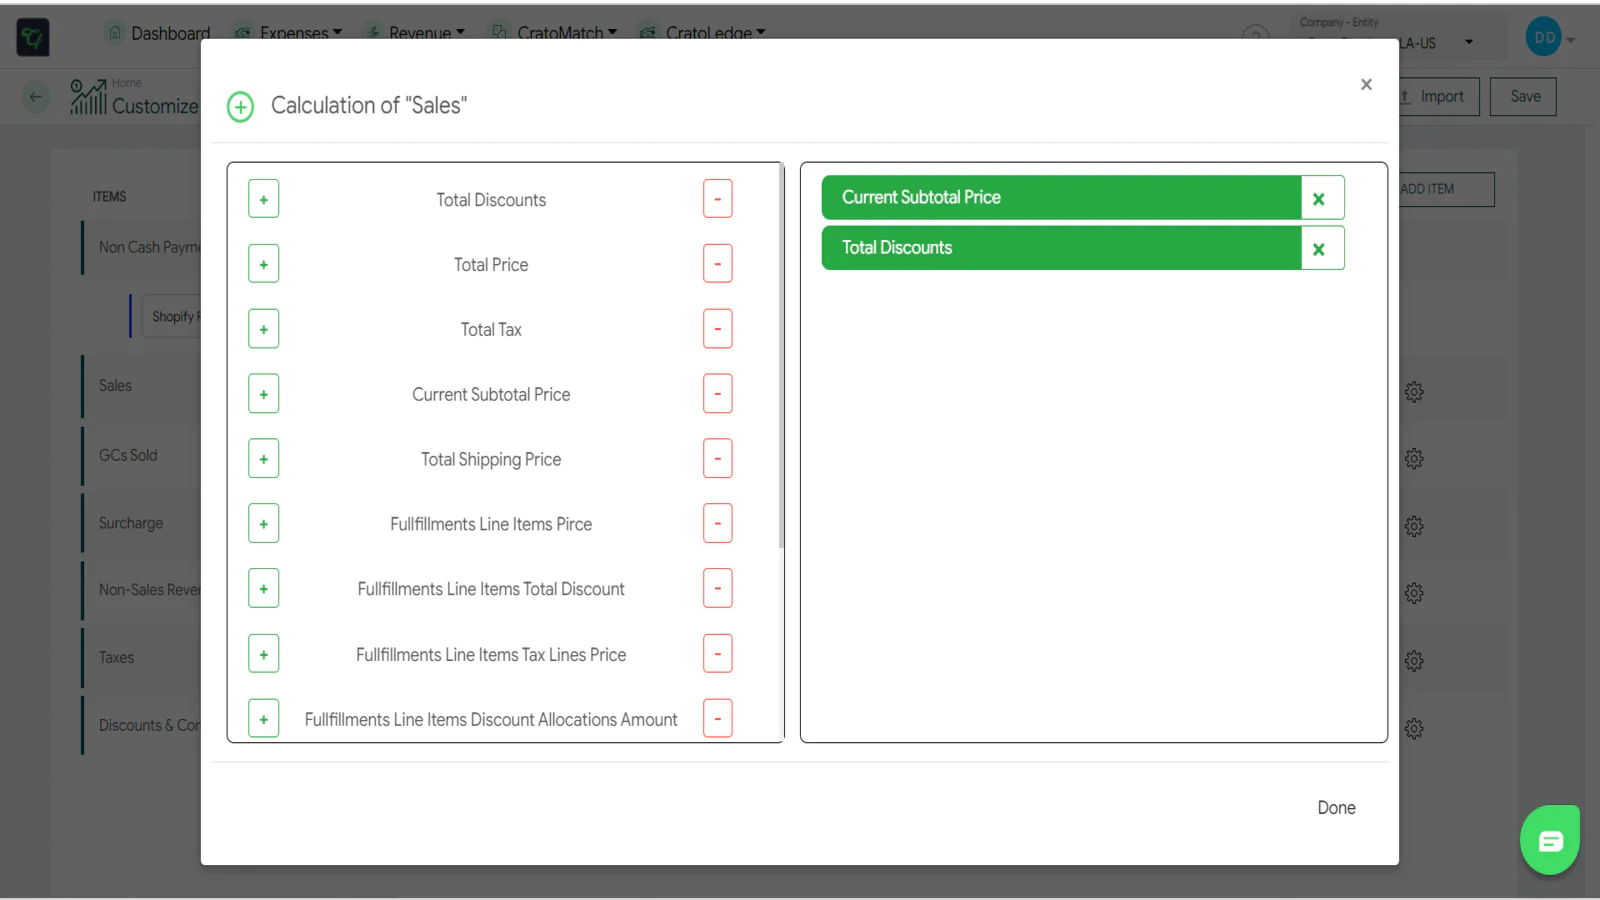
Task: Expand the Company Entity selector
Action: pyautogui.click(x=1468, y=42)
